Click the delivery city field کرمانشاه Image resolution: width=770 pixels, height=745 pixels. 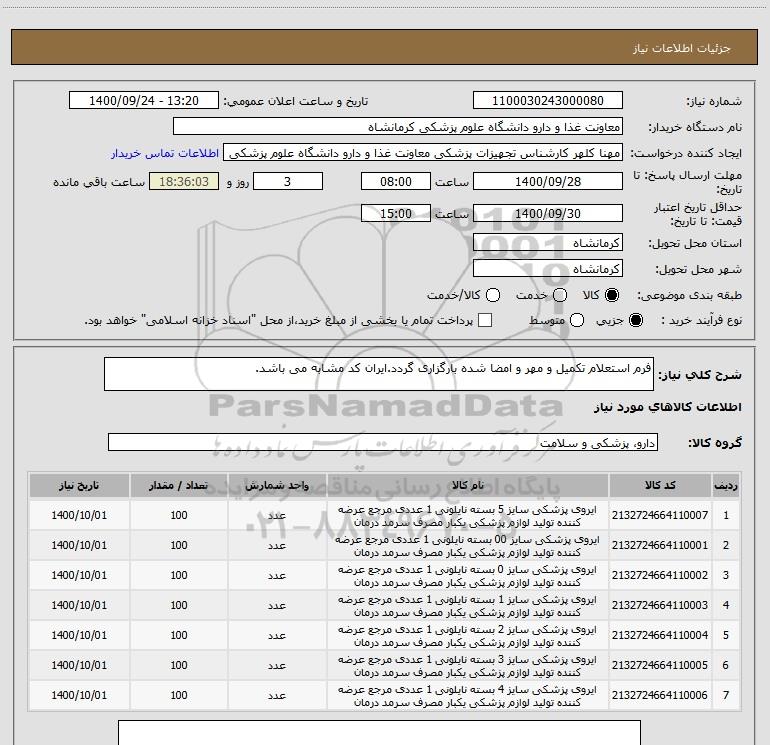click(x=548, y=269)
